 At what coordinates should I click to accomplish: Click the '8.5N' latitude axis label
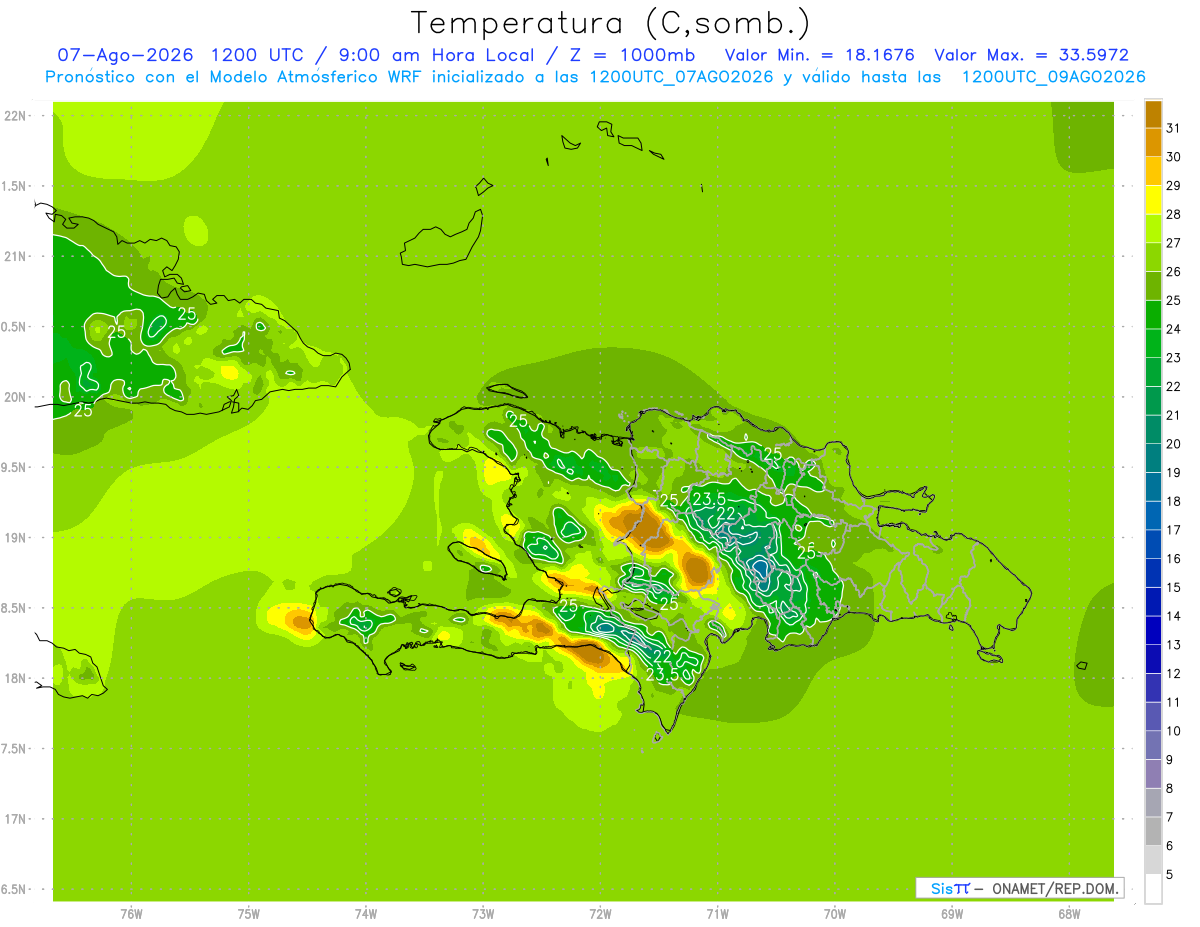(x=15, y=608)
